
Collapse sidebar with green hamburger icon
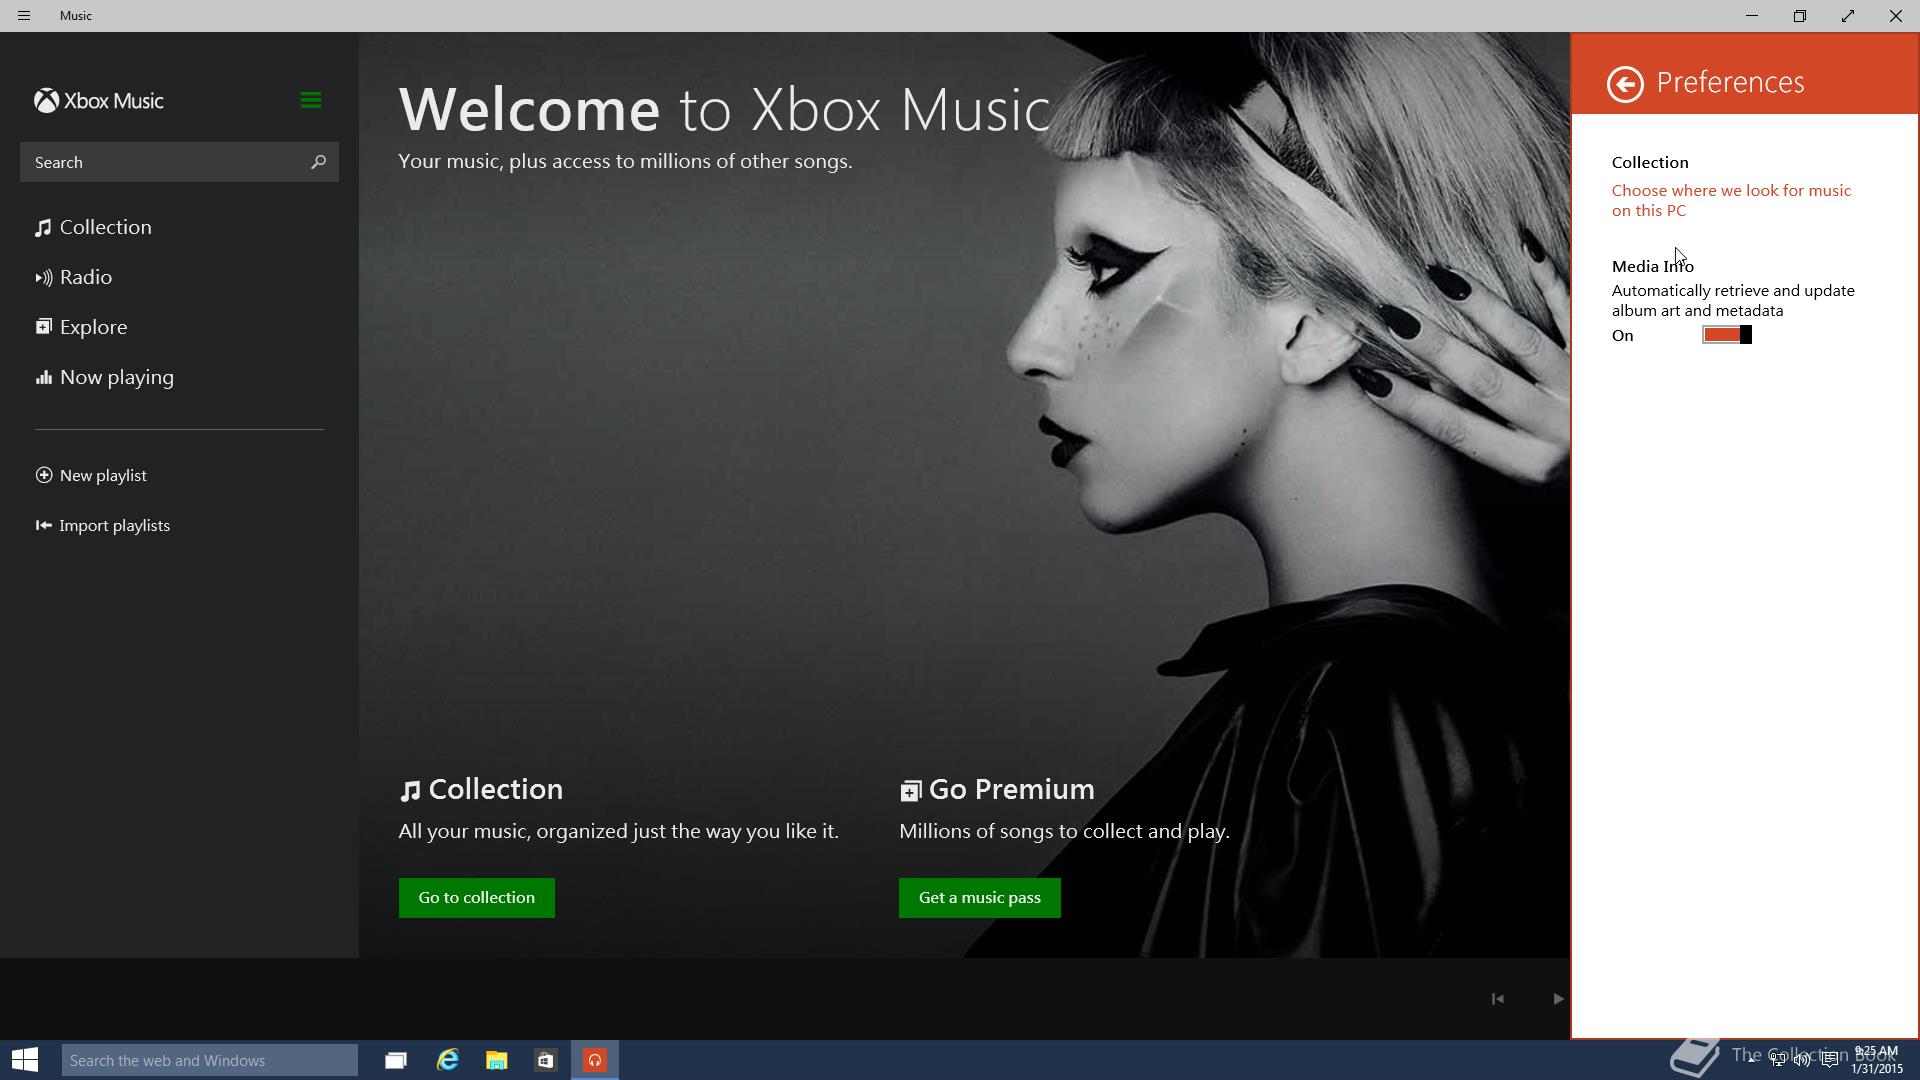point(310,100)
